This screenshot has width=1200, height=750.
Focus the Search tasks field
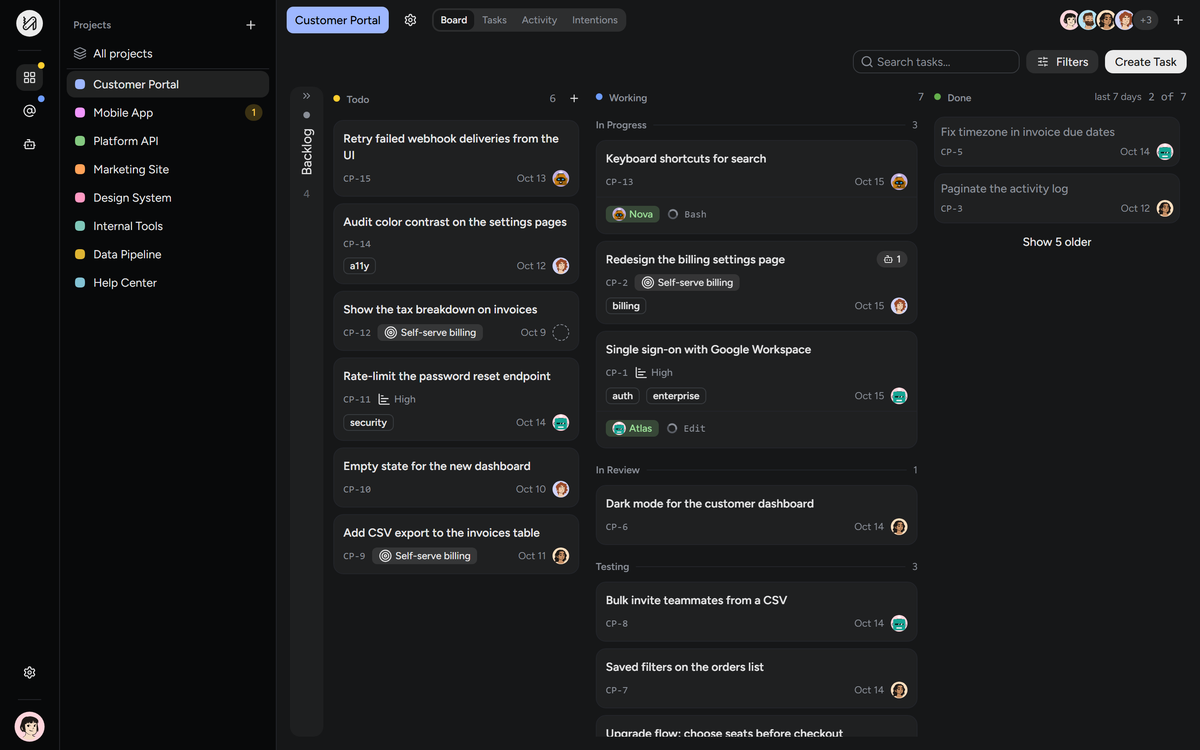pos(936,62)
